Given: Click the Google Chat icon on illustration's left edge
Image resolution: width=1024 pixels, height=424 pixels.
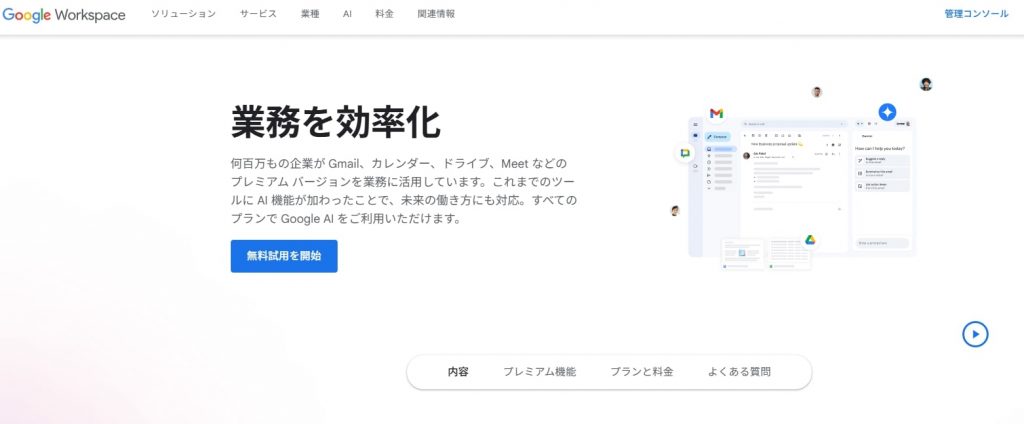Looking at the screenshot, I should pyautogui.click(x=685, y=153).
